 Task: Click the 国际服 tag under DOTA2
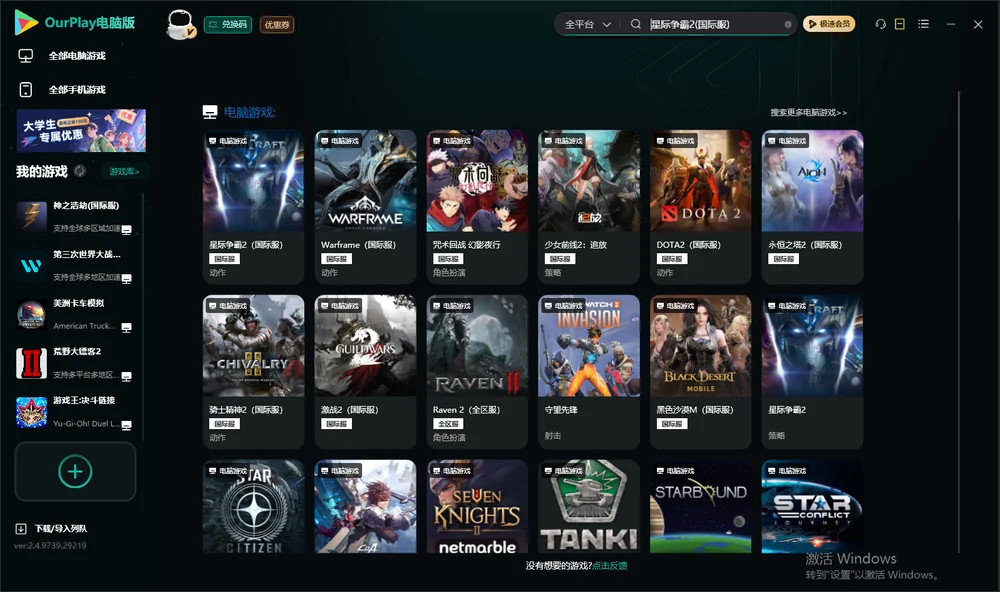coord(672,259)
